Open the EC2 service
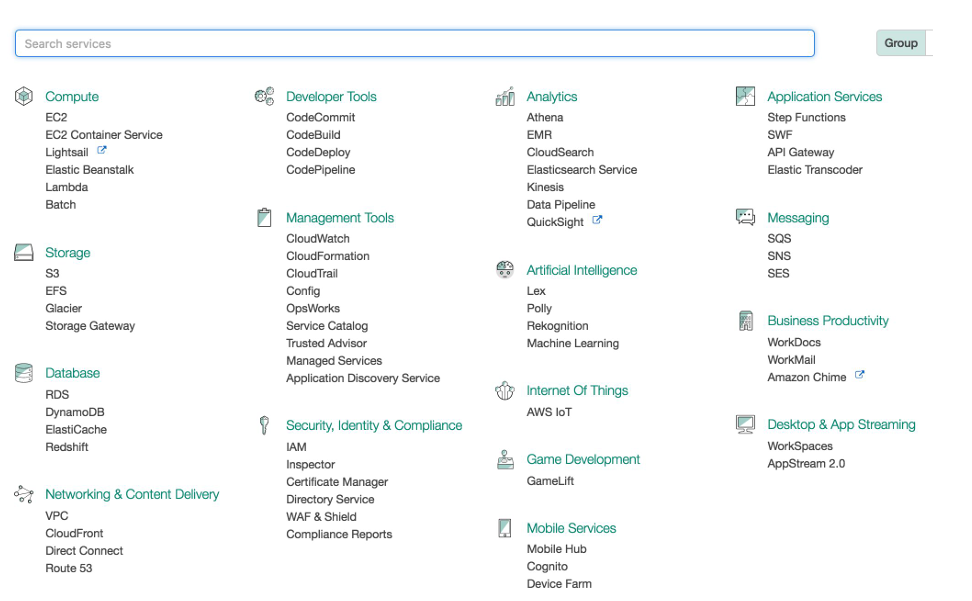972x601 pixels. pyautogui.click(x=56, y=117)
